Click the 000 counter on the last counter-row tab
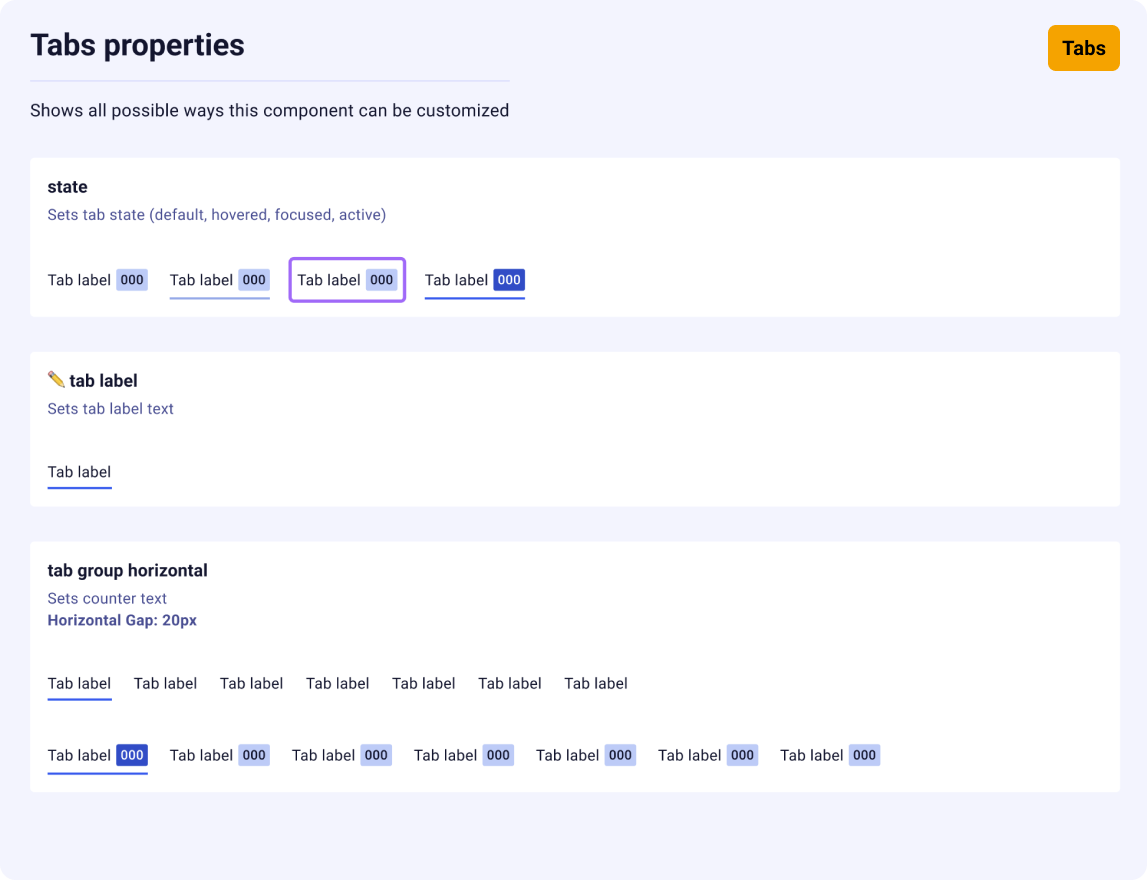The width and height of the screenshot is (1147, 880). [864, 755]
